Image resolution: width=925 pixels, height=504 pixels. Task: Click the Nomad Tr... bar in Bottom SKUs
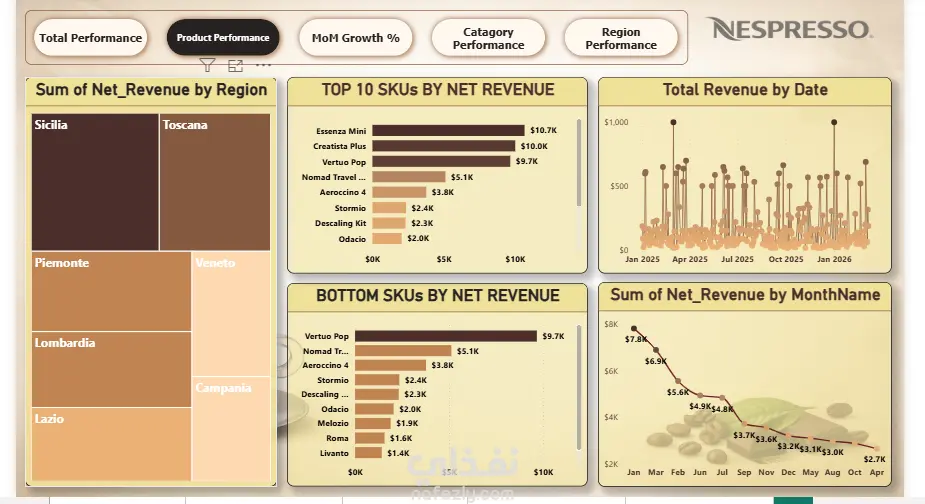(403, 351)
